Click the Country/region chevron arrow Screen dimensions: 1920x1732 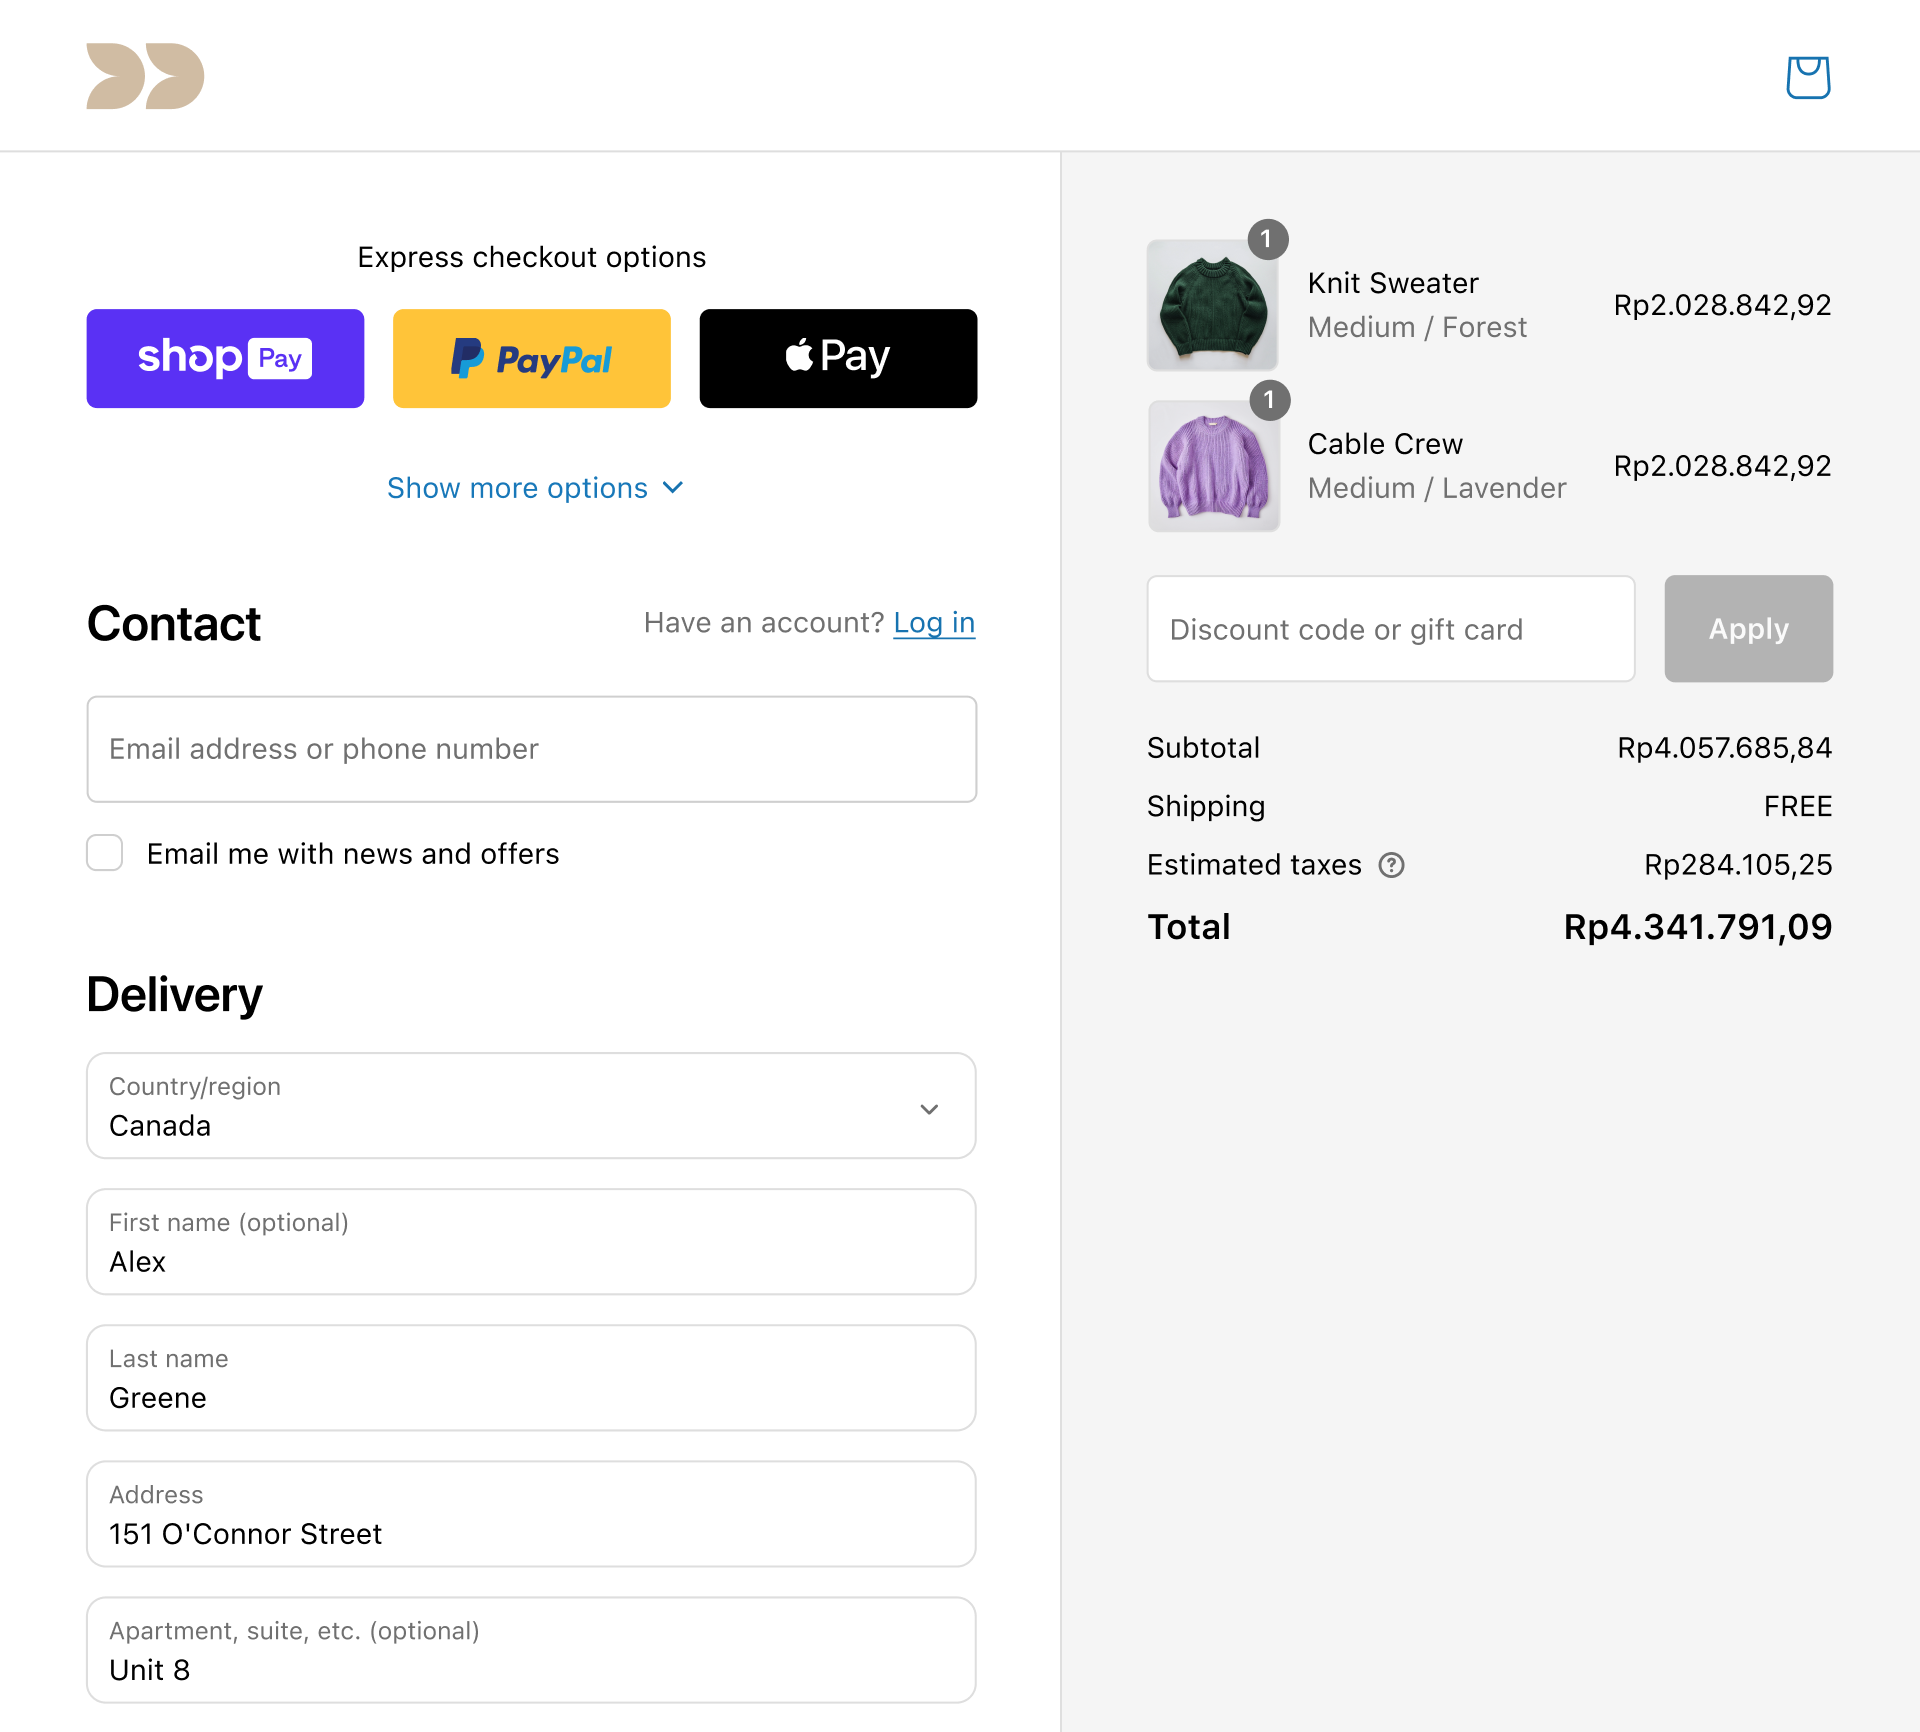929,1109
